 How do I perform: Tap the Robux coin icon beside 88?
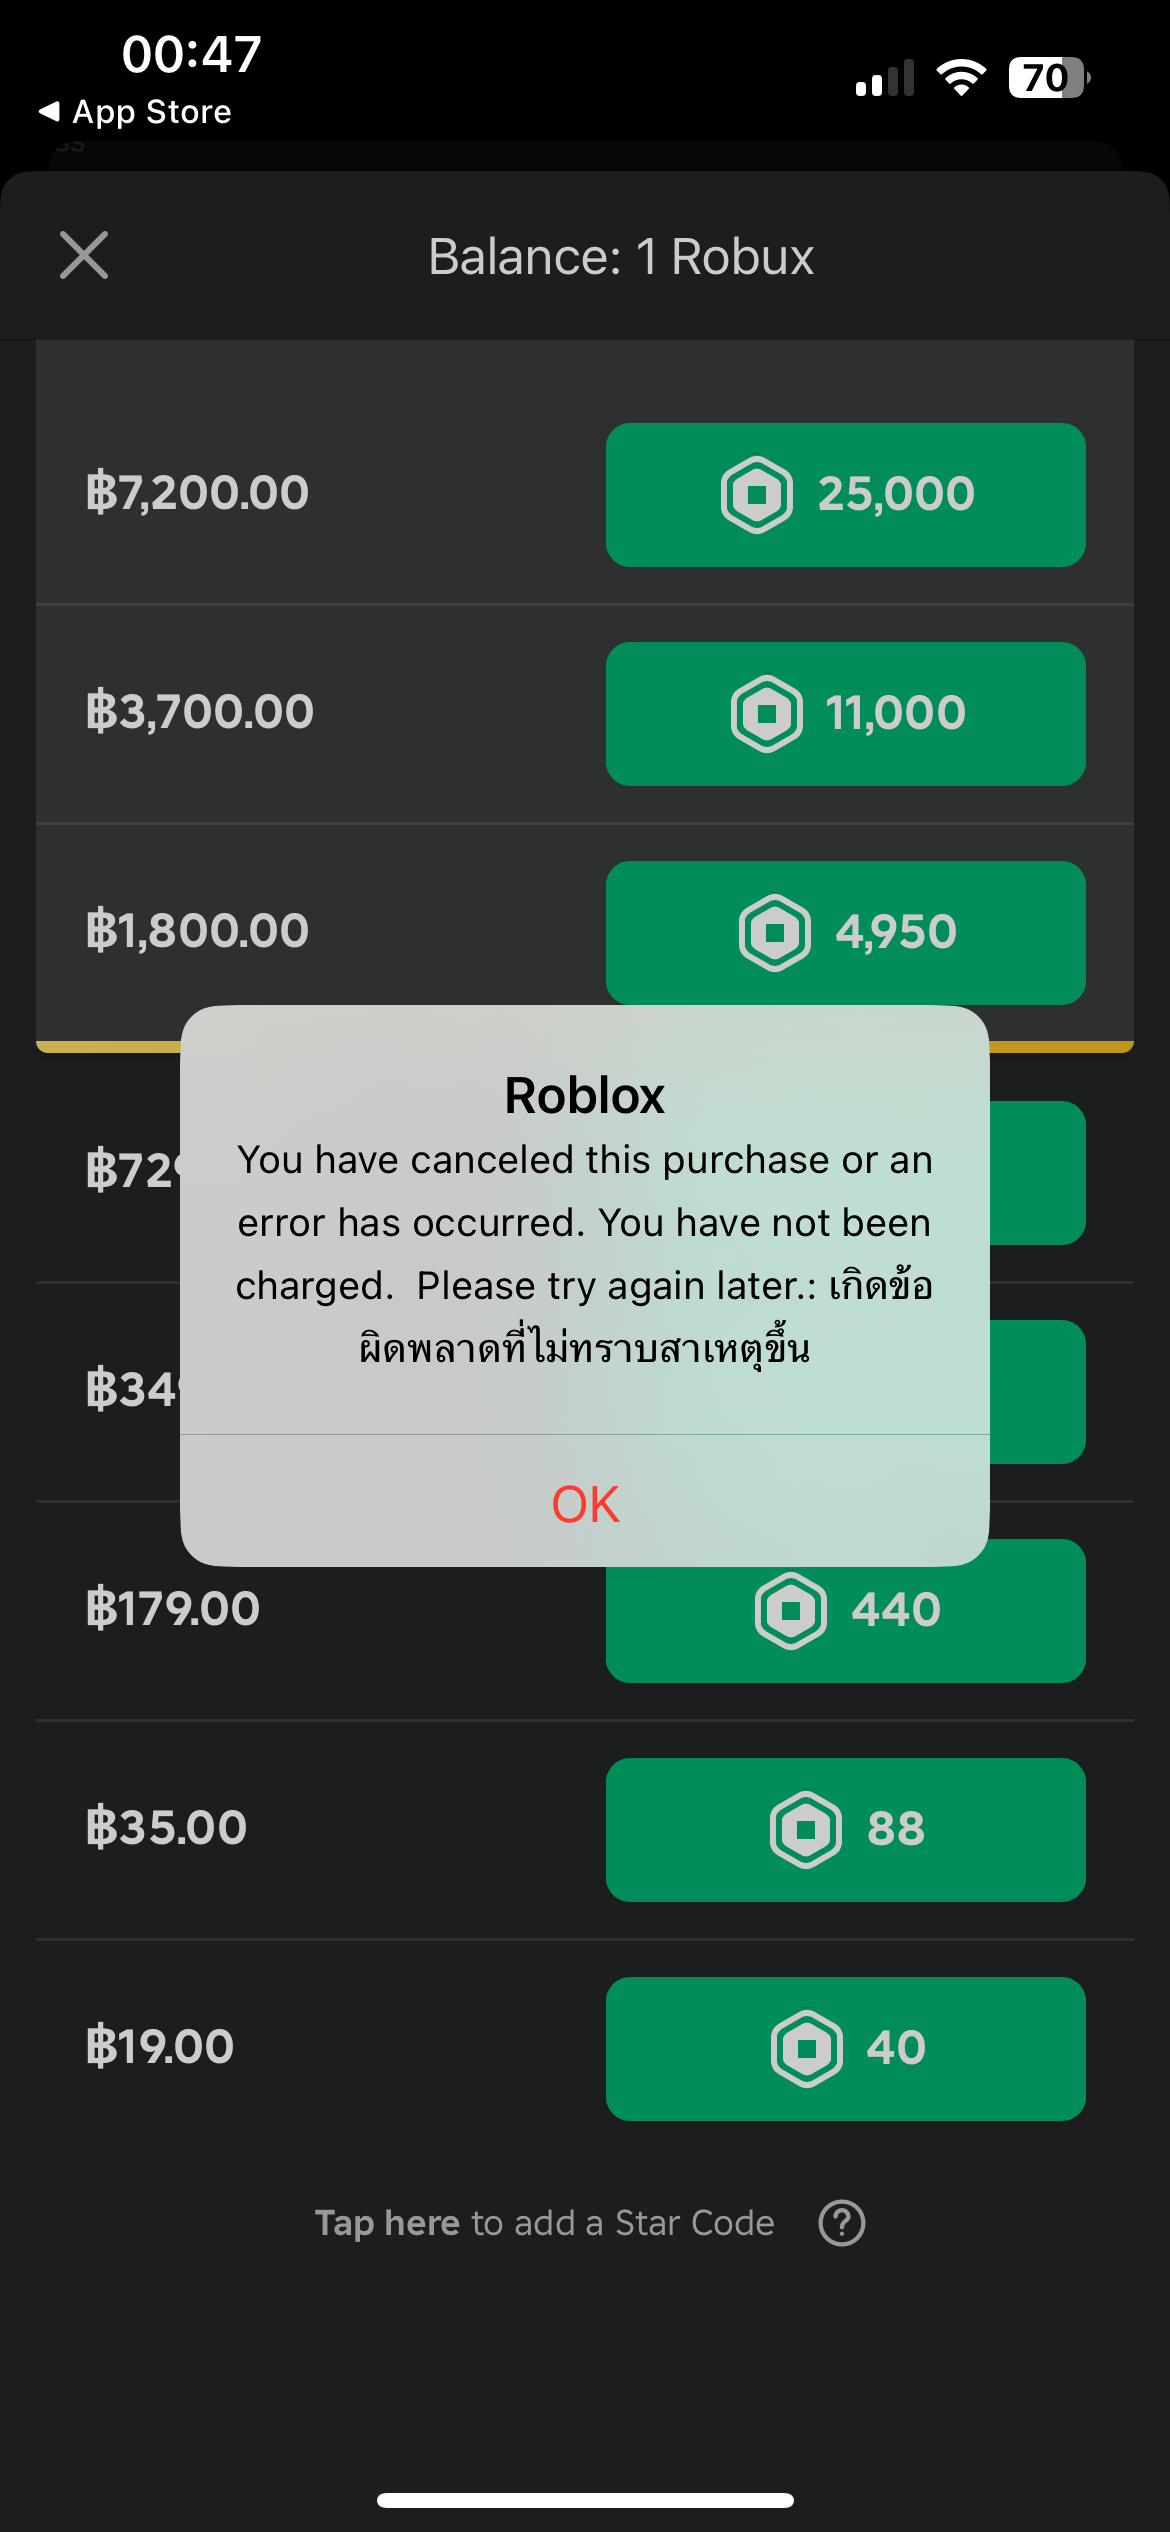805,1829
